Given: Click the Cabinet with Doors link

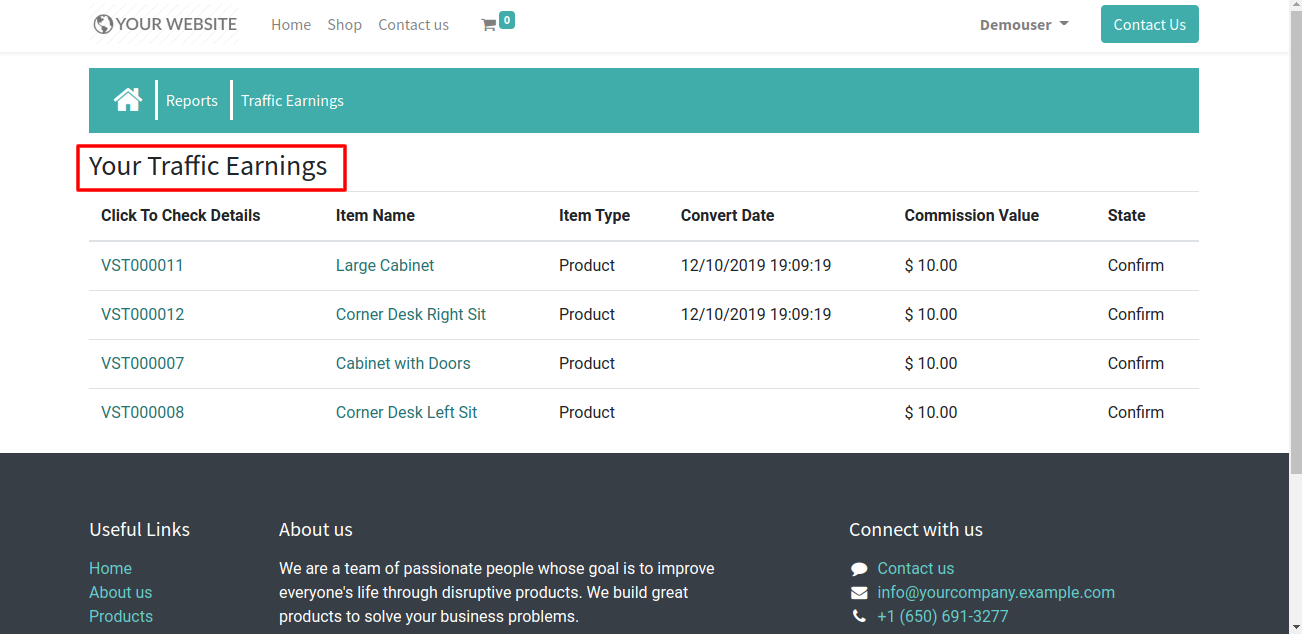Looking at the screenshot, I should click(x=403, y=364).
